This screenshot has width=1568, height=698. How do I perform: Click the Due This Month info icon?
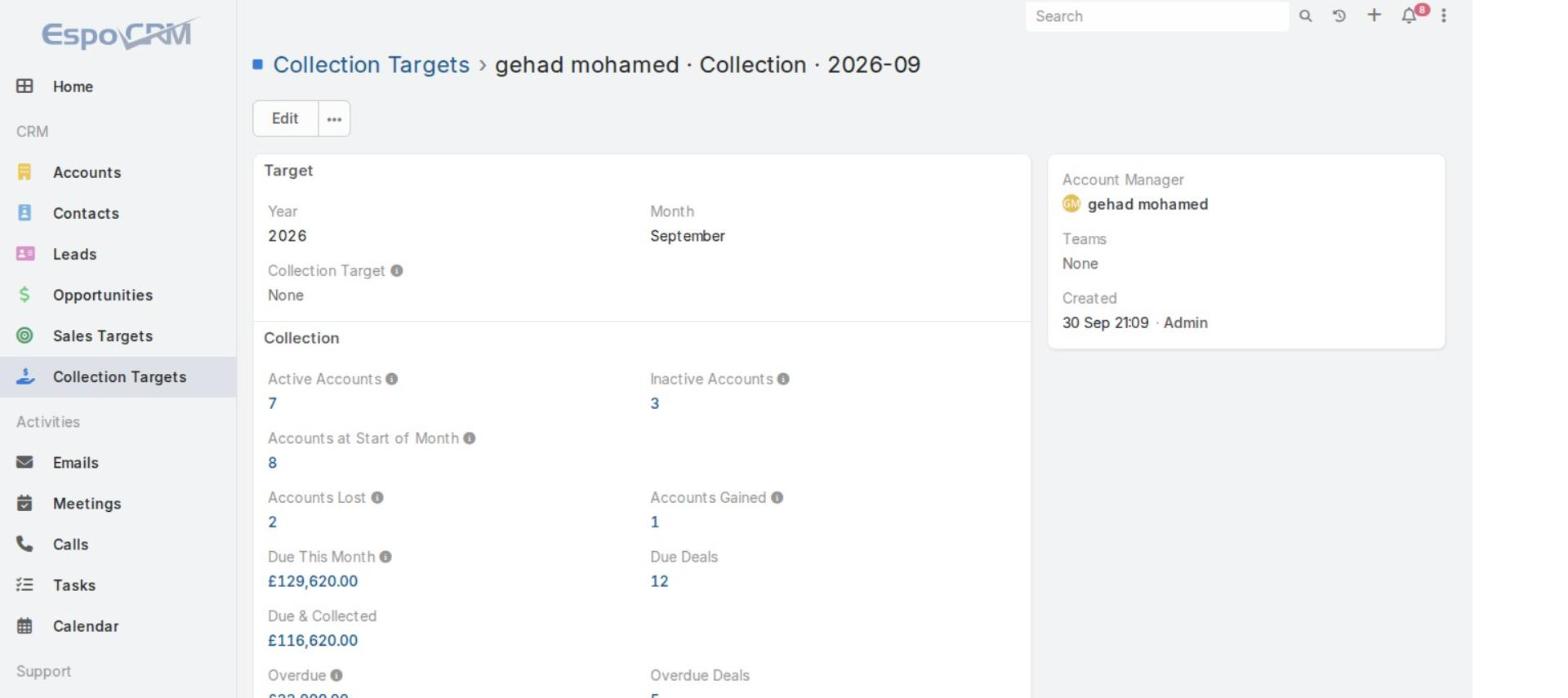386,557
